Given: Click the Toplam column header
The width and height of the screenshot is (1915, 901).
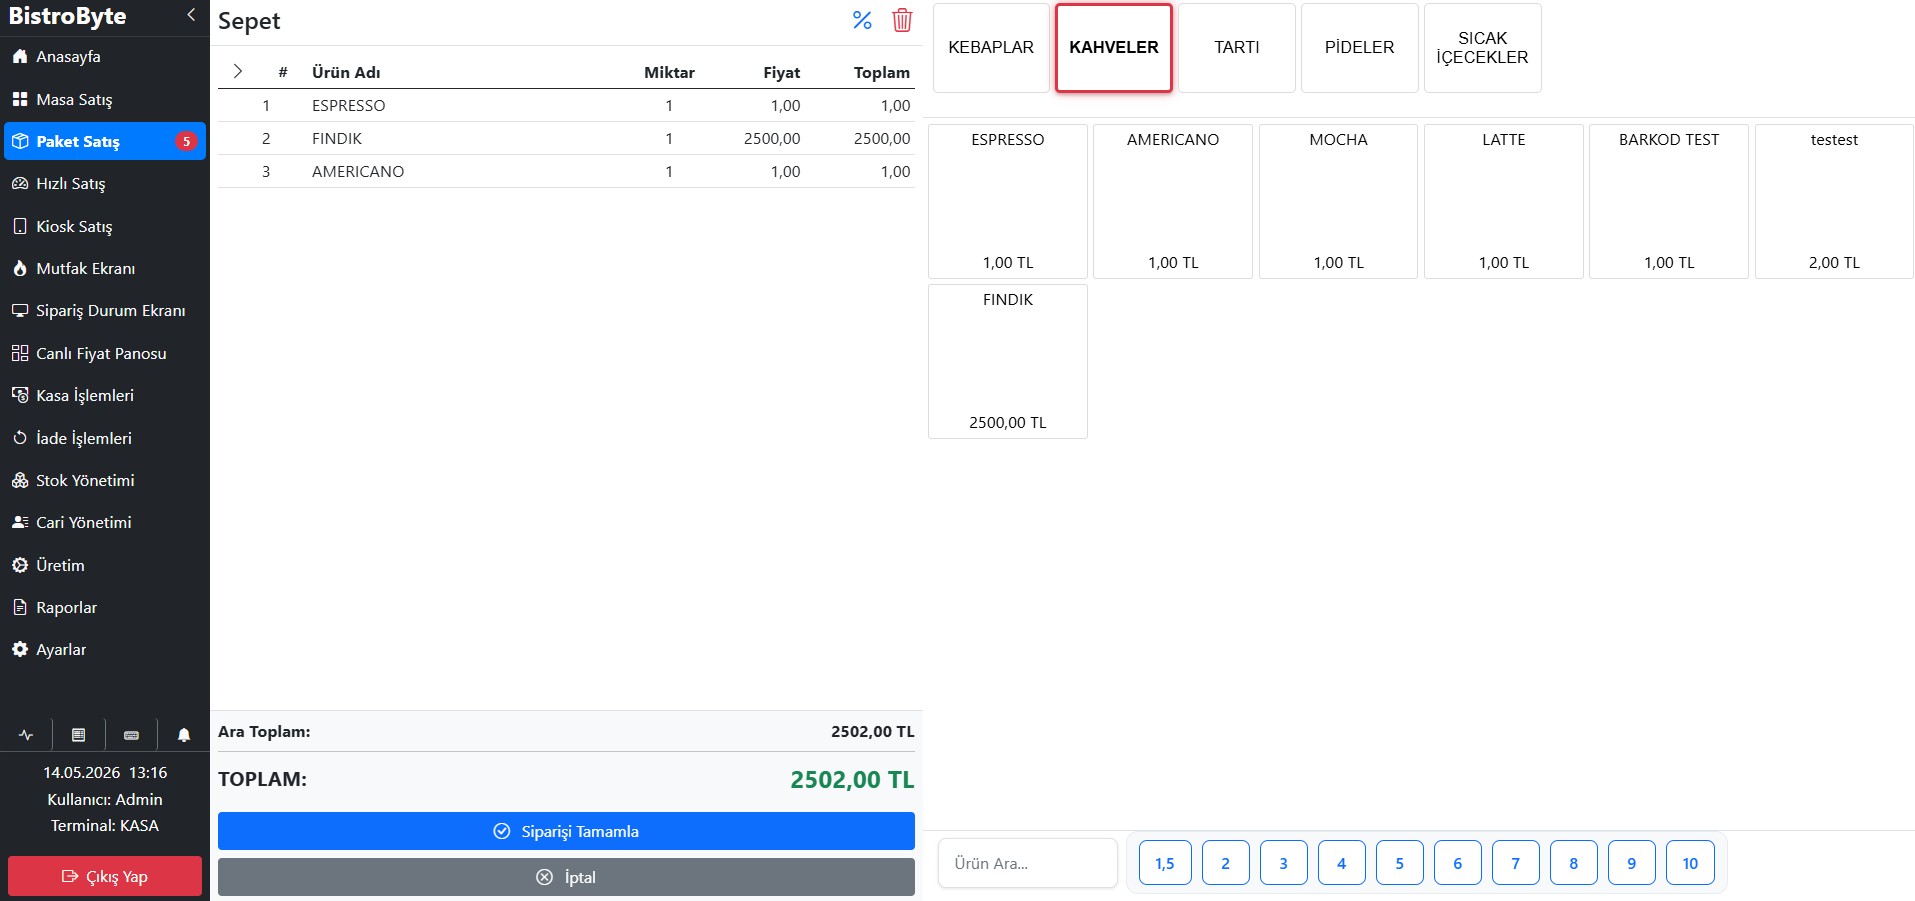Looking at the screenshot, I should pyautogui.click(x=882, y=72).
